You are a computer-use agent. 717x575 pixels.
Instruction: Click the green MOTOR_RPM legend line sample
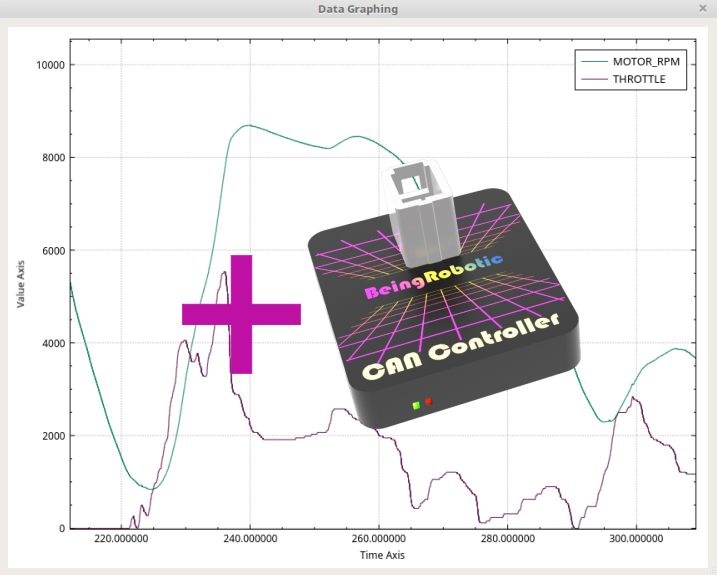click(x=594, y=61)
